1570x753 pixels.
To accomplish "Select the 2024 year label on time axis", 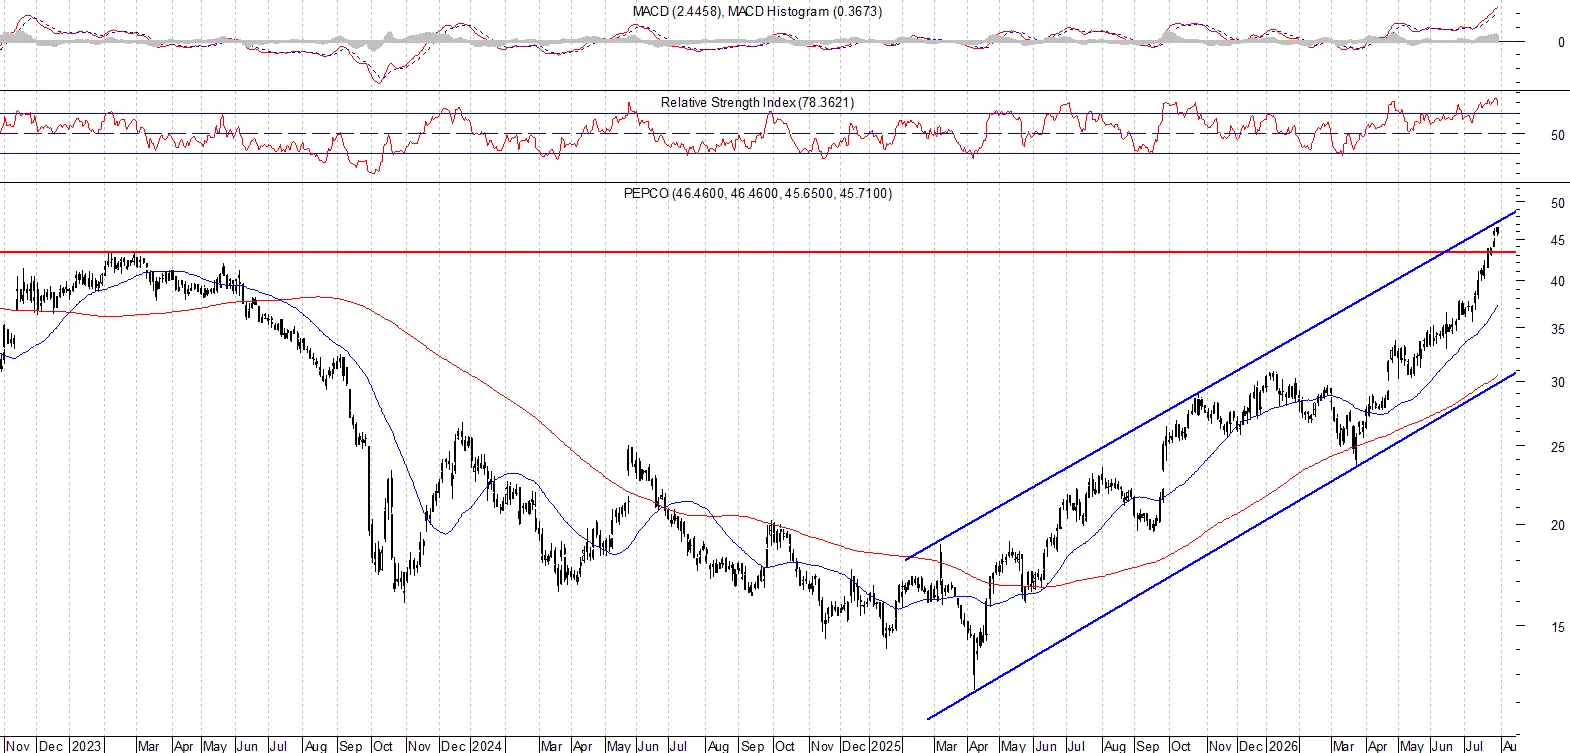I will click(487, 746).
